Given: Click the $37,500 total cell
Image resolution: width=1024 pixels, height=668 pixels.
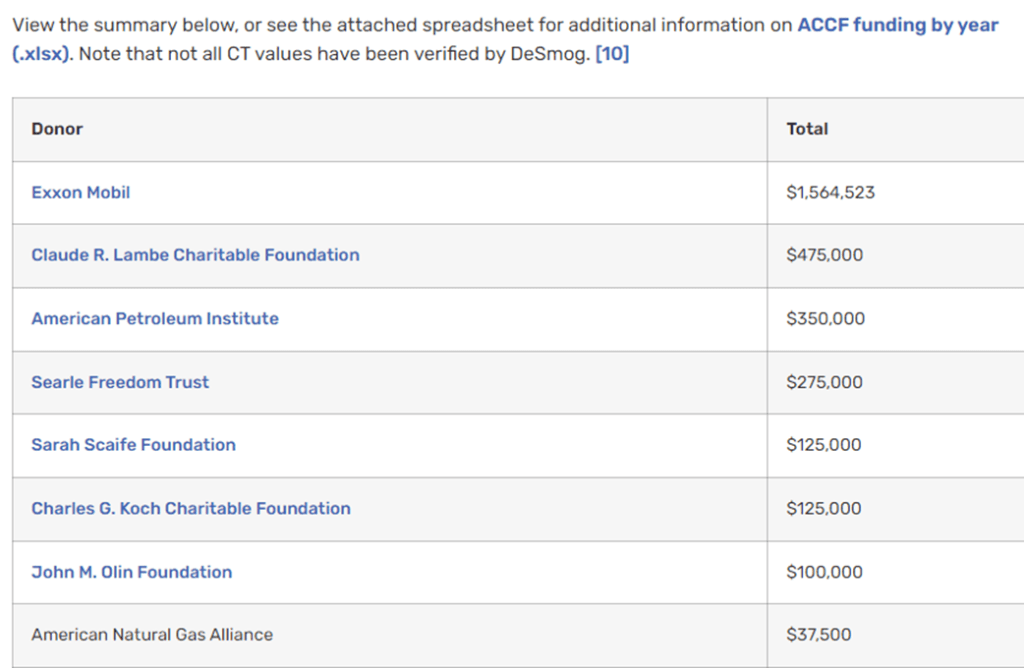Looking at the screenshot, I should coord(819,634).
